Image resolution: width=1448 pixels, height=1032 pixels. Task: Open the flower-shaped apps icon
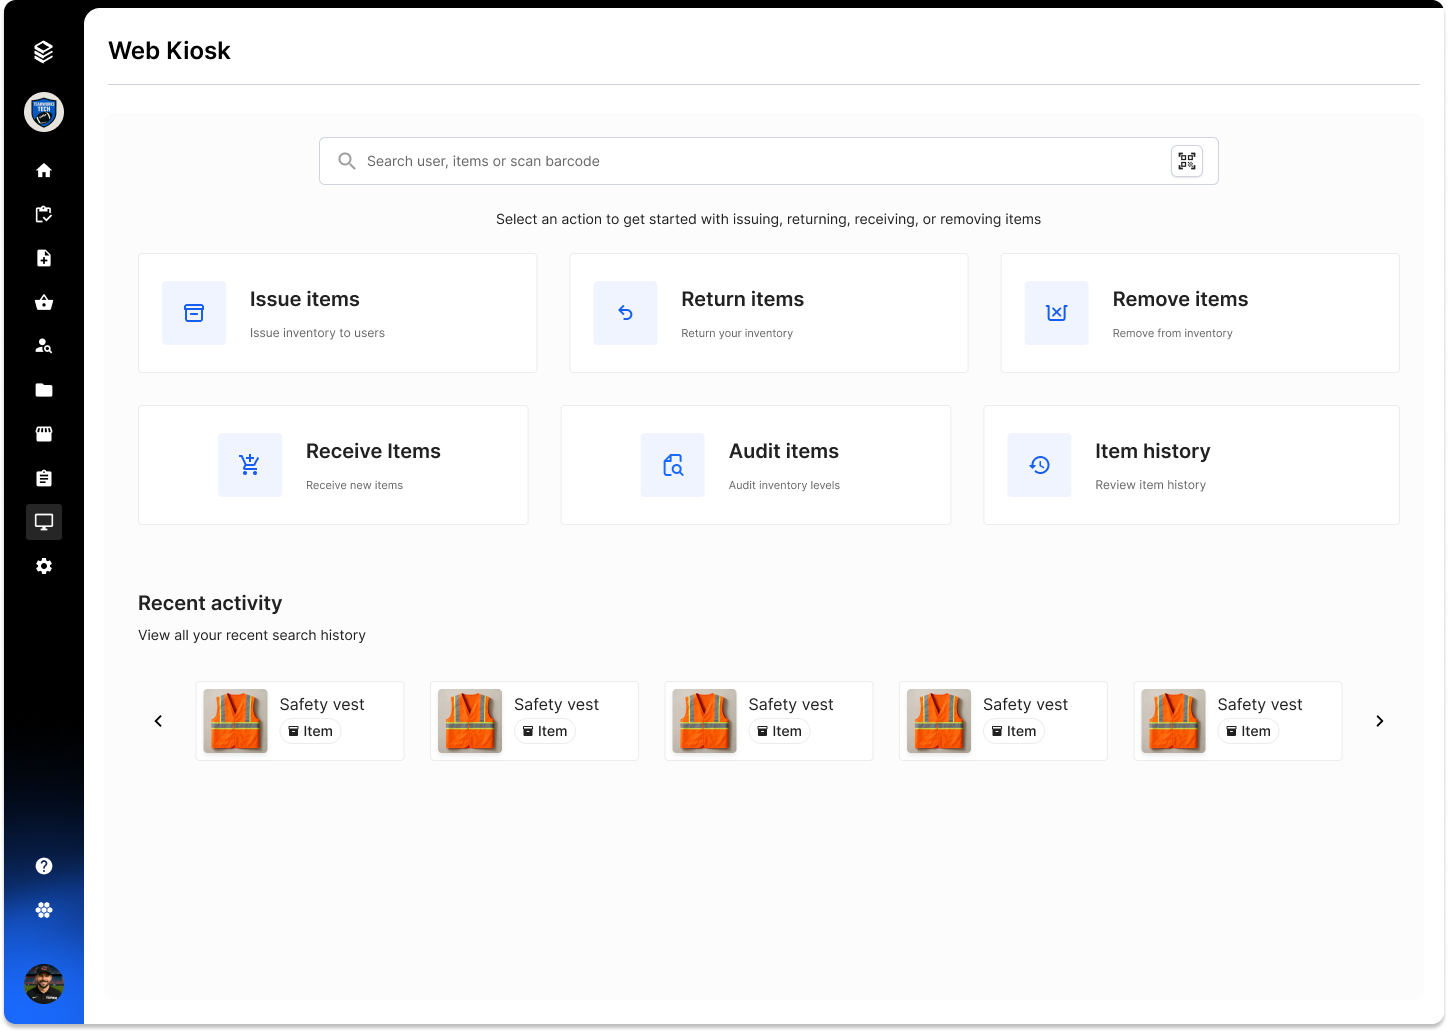(44, 910)
